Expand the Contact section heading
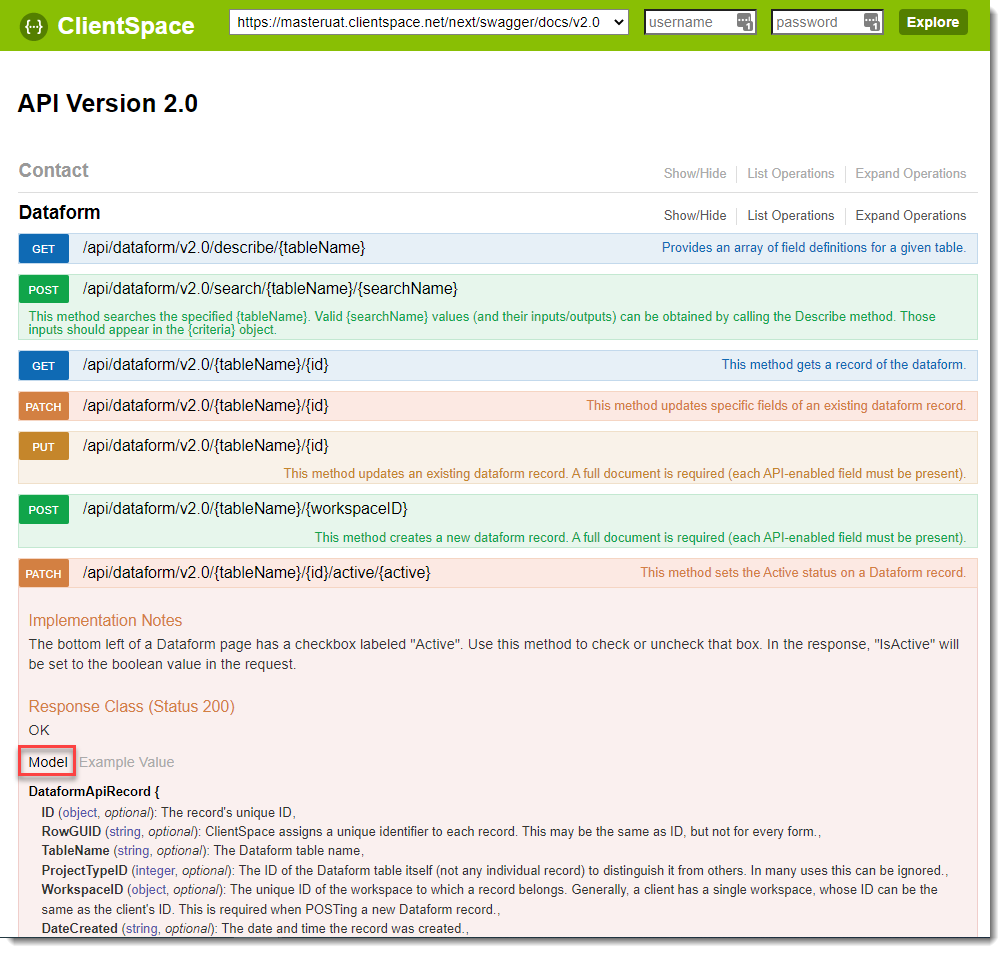The height and width of the screenshot is (953, 1005). point(54,170)
